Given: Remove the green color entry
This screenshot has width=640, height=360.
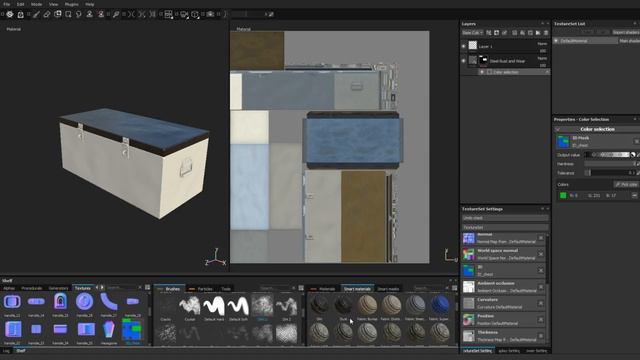Looking at the screenshot, I should pos(634,196).
